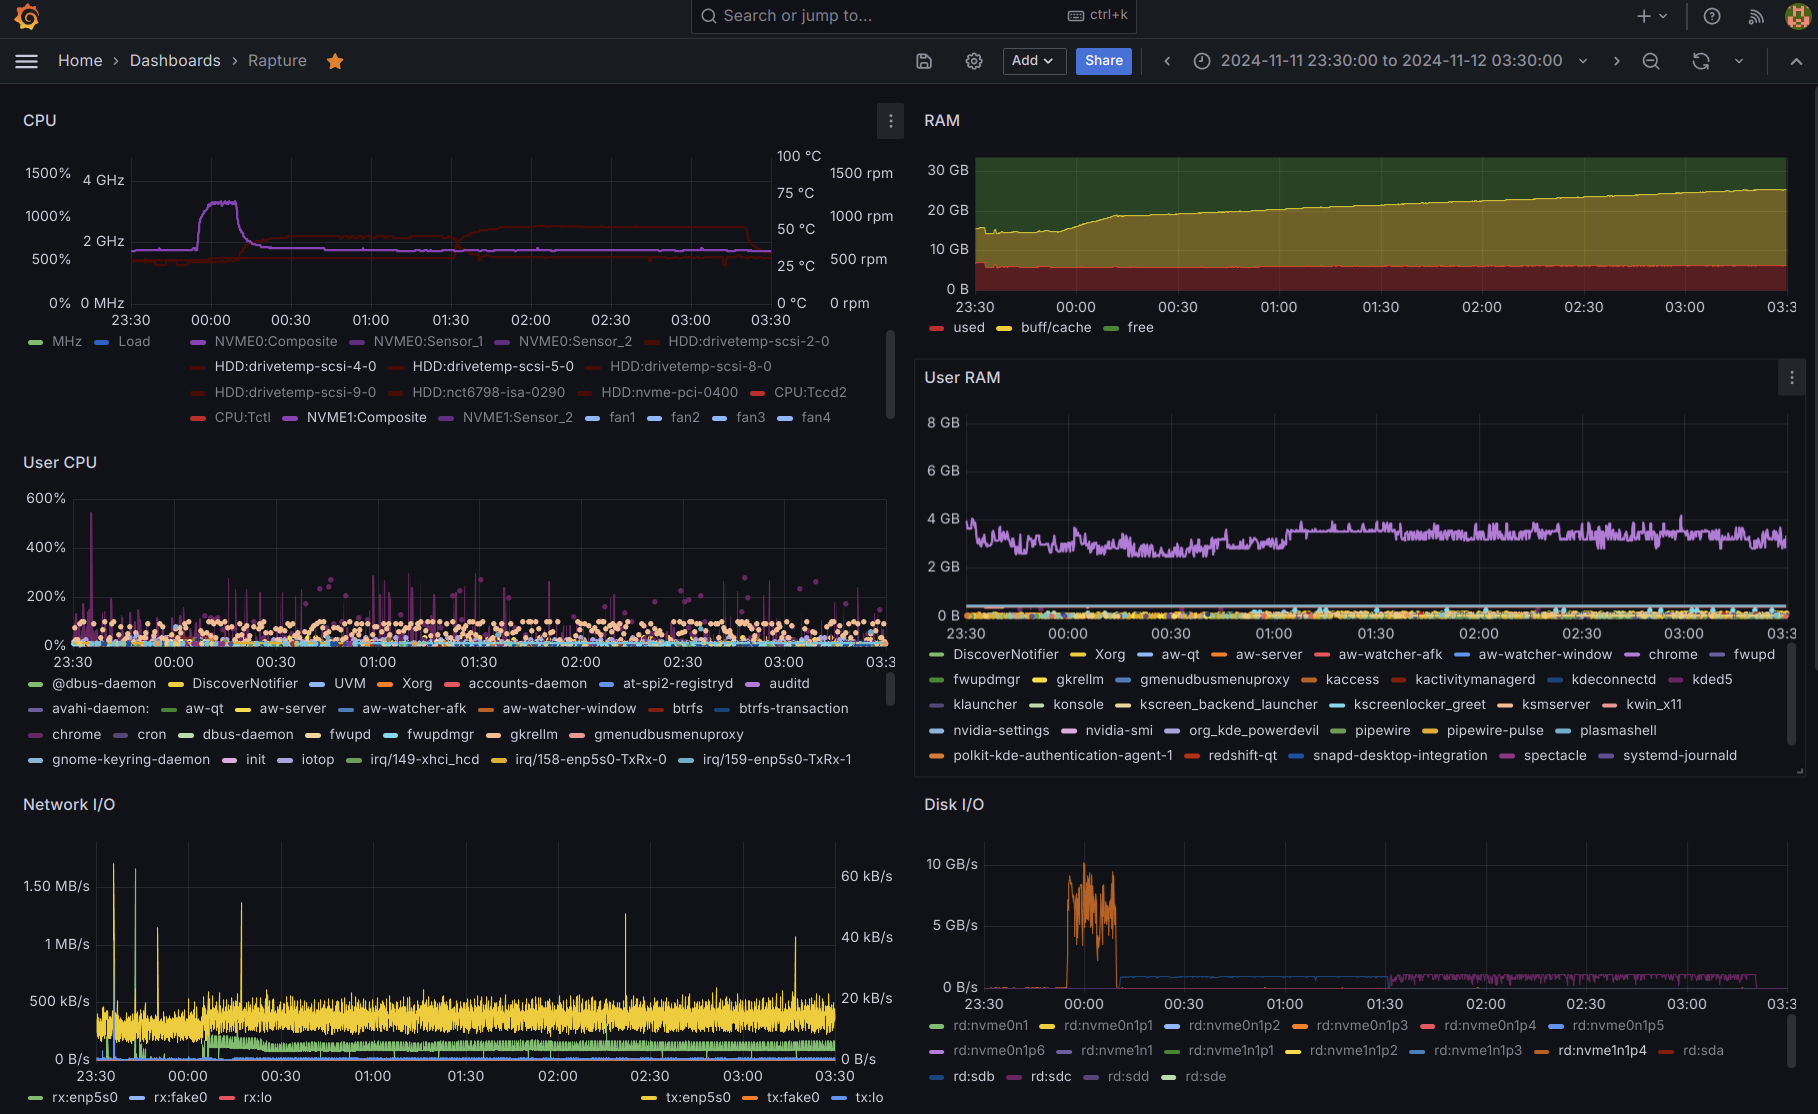Open the help question mark icon
Viewport: 1818px width, 1114px height.
[1712, 16]
